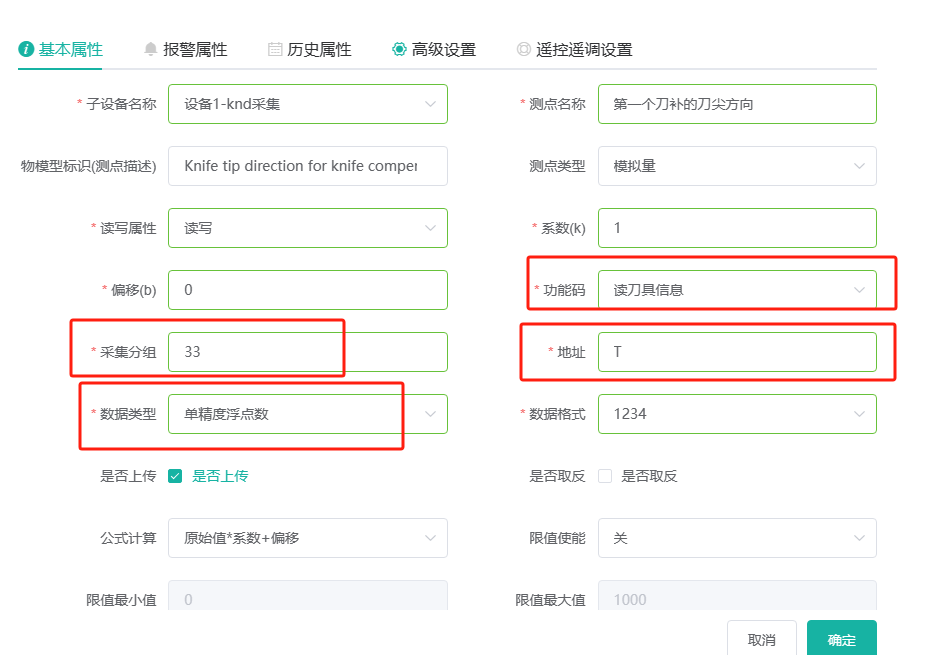The image size is (925, 655).
Task: Switch to the 历史属性 tab
Action: (309, 50)
